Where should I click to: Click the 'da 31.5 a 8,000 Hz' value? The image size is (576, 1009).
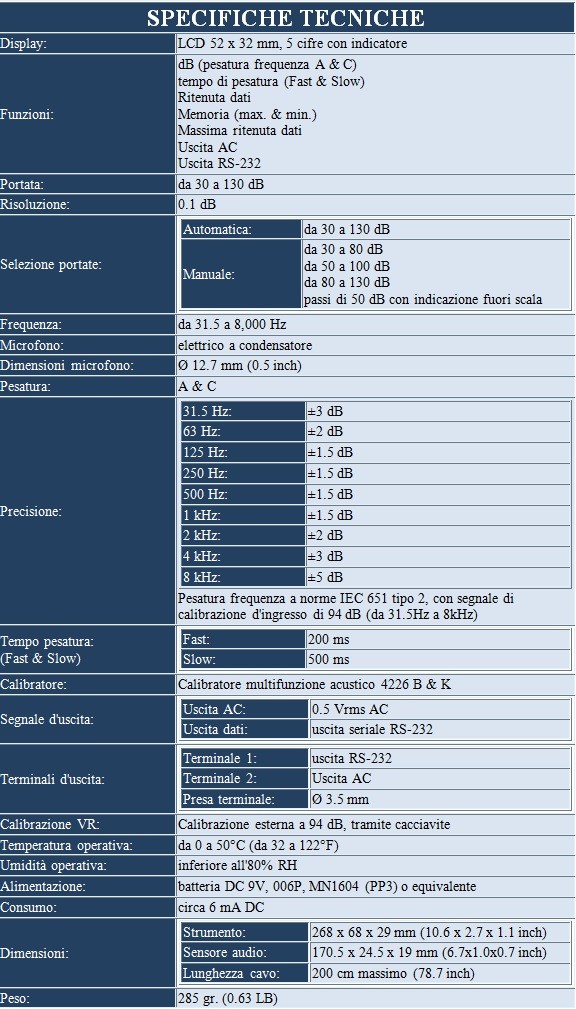point(232,324)
